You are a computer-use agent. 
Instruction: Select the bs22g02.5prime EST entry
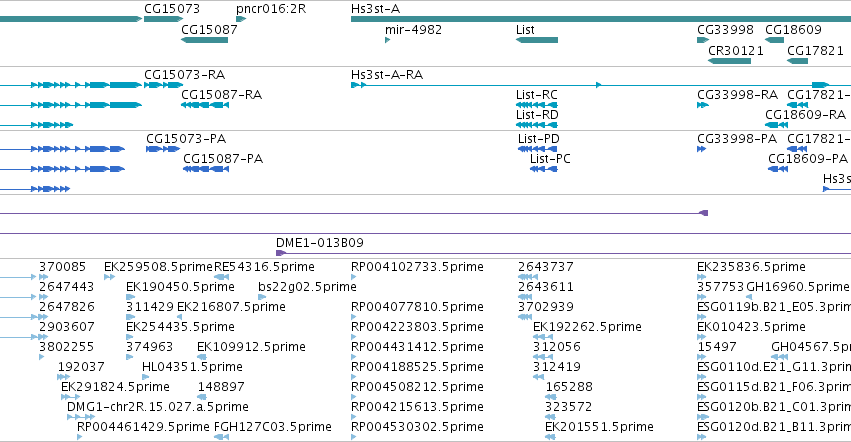click(x=307, y=287)
